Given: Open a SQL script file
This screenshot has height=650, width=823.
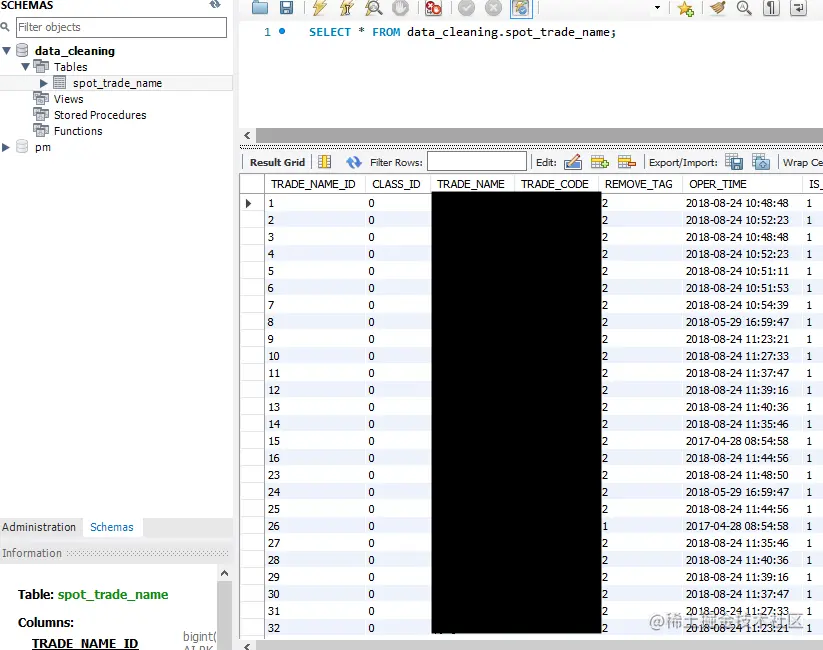Looking at the screenshot, I should (260, 7).
